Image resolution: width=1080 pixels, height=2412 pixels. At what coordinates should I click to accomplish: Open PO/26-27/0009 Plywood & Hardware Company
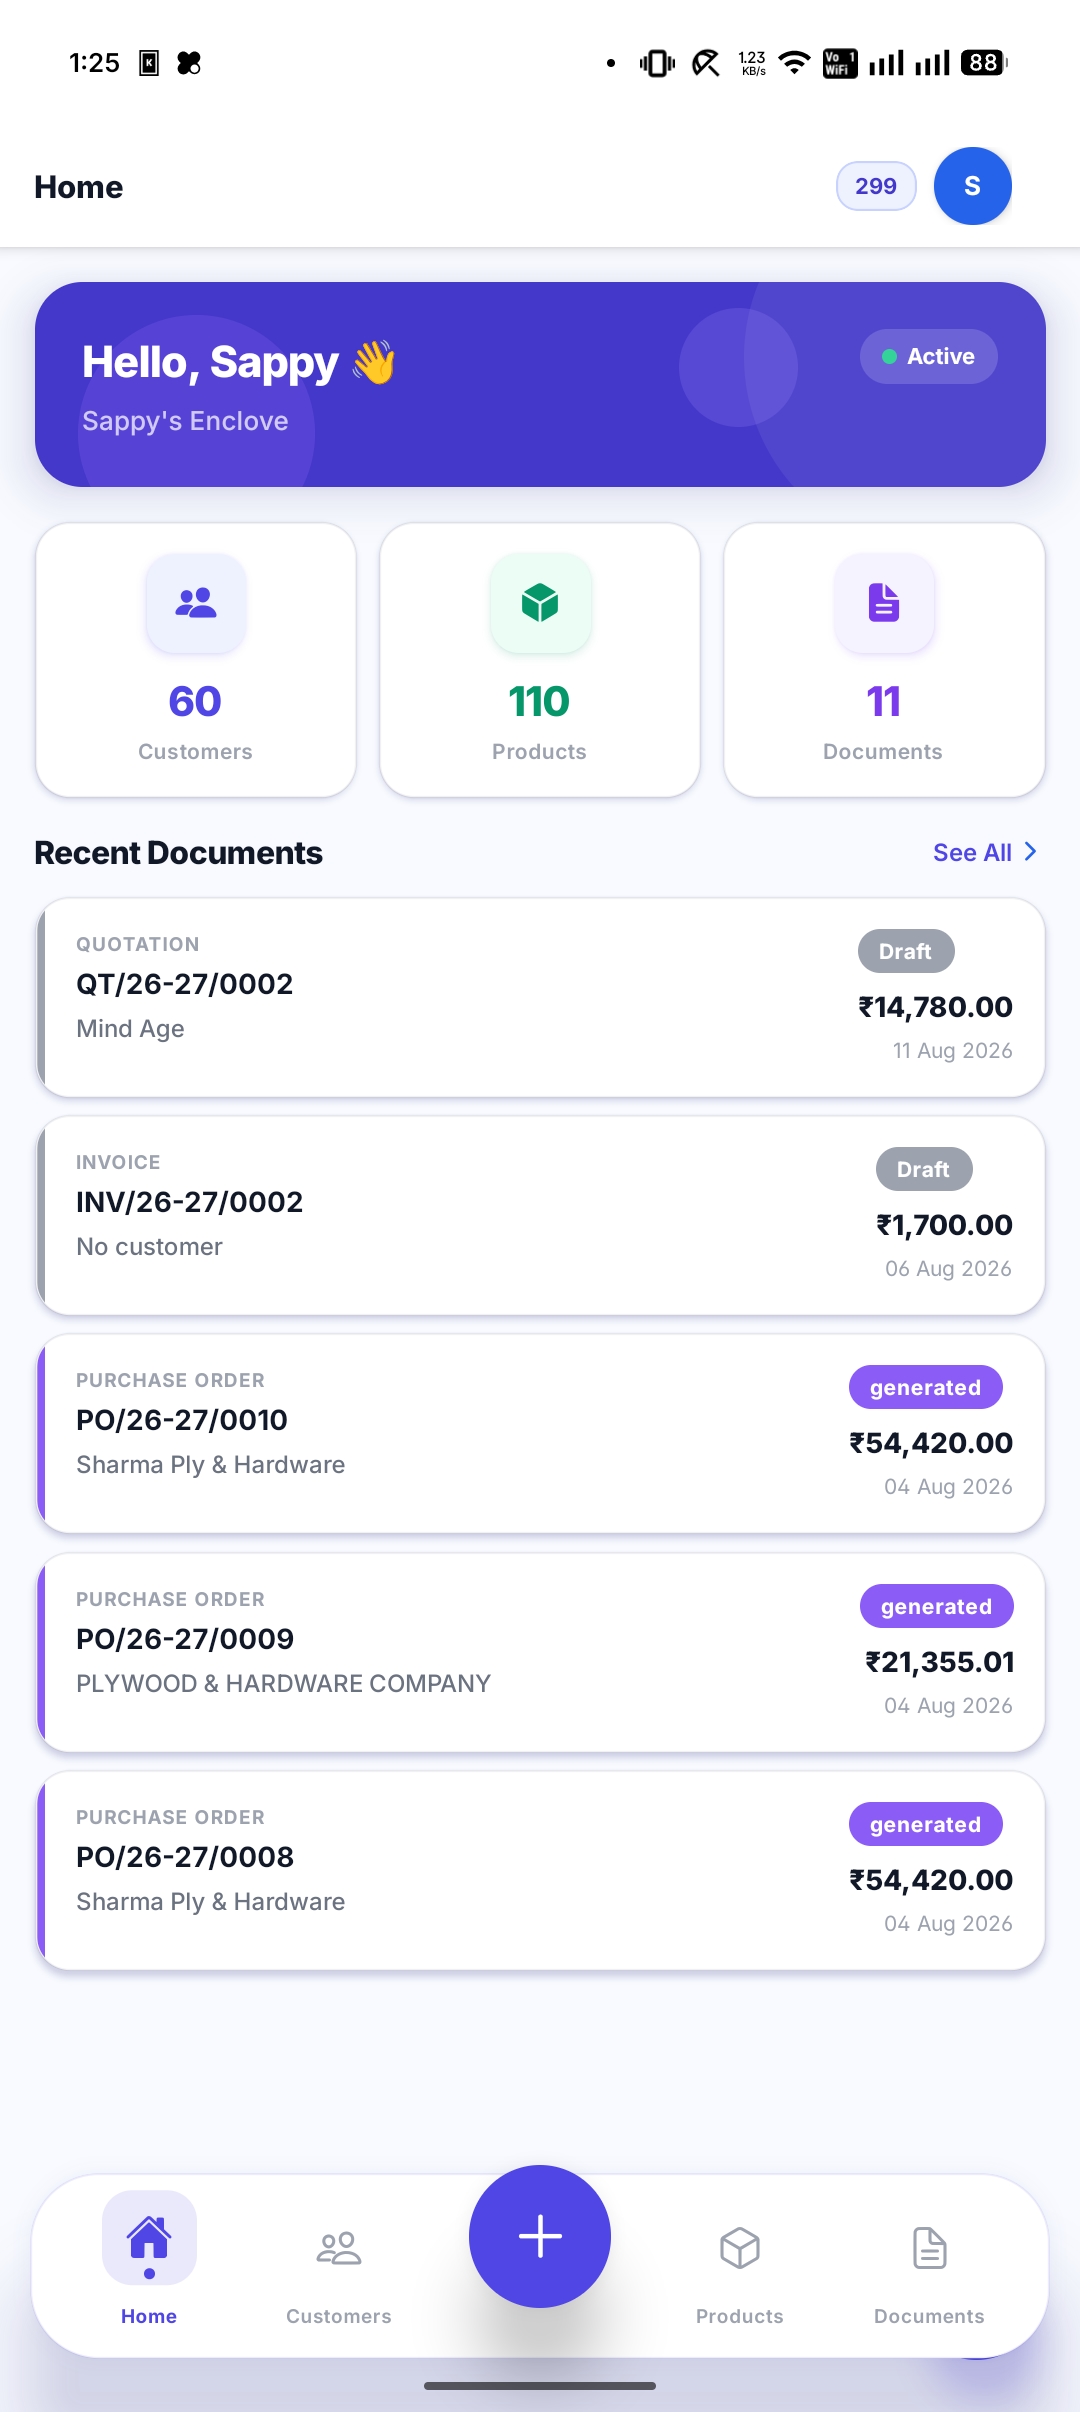pyautogui.click(x=540, y=1652)
